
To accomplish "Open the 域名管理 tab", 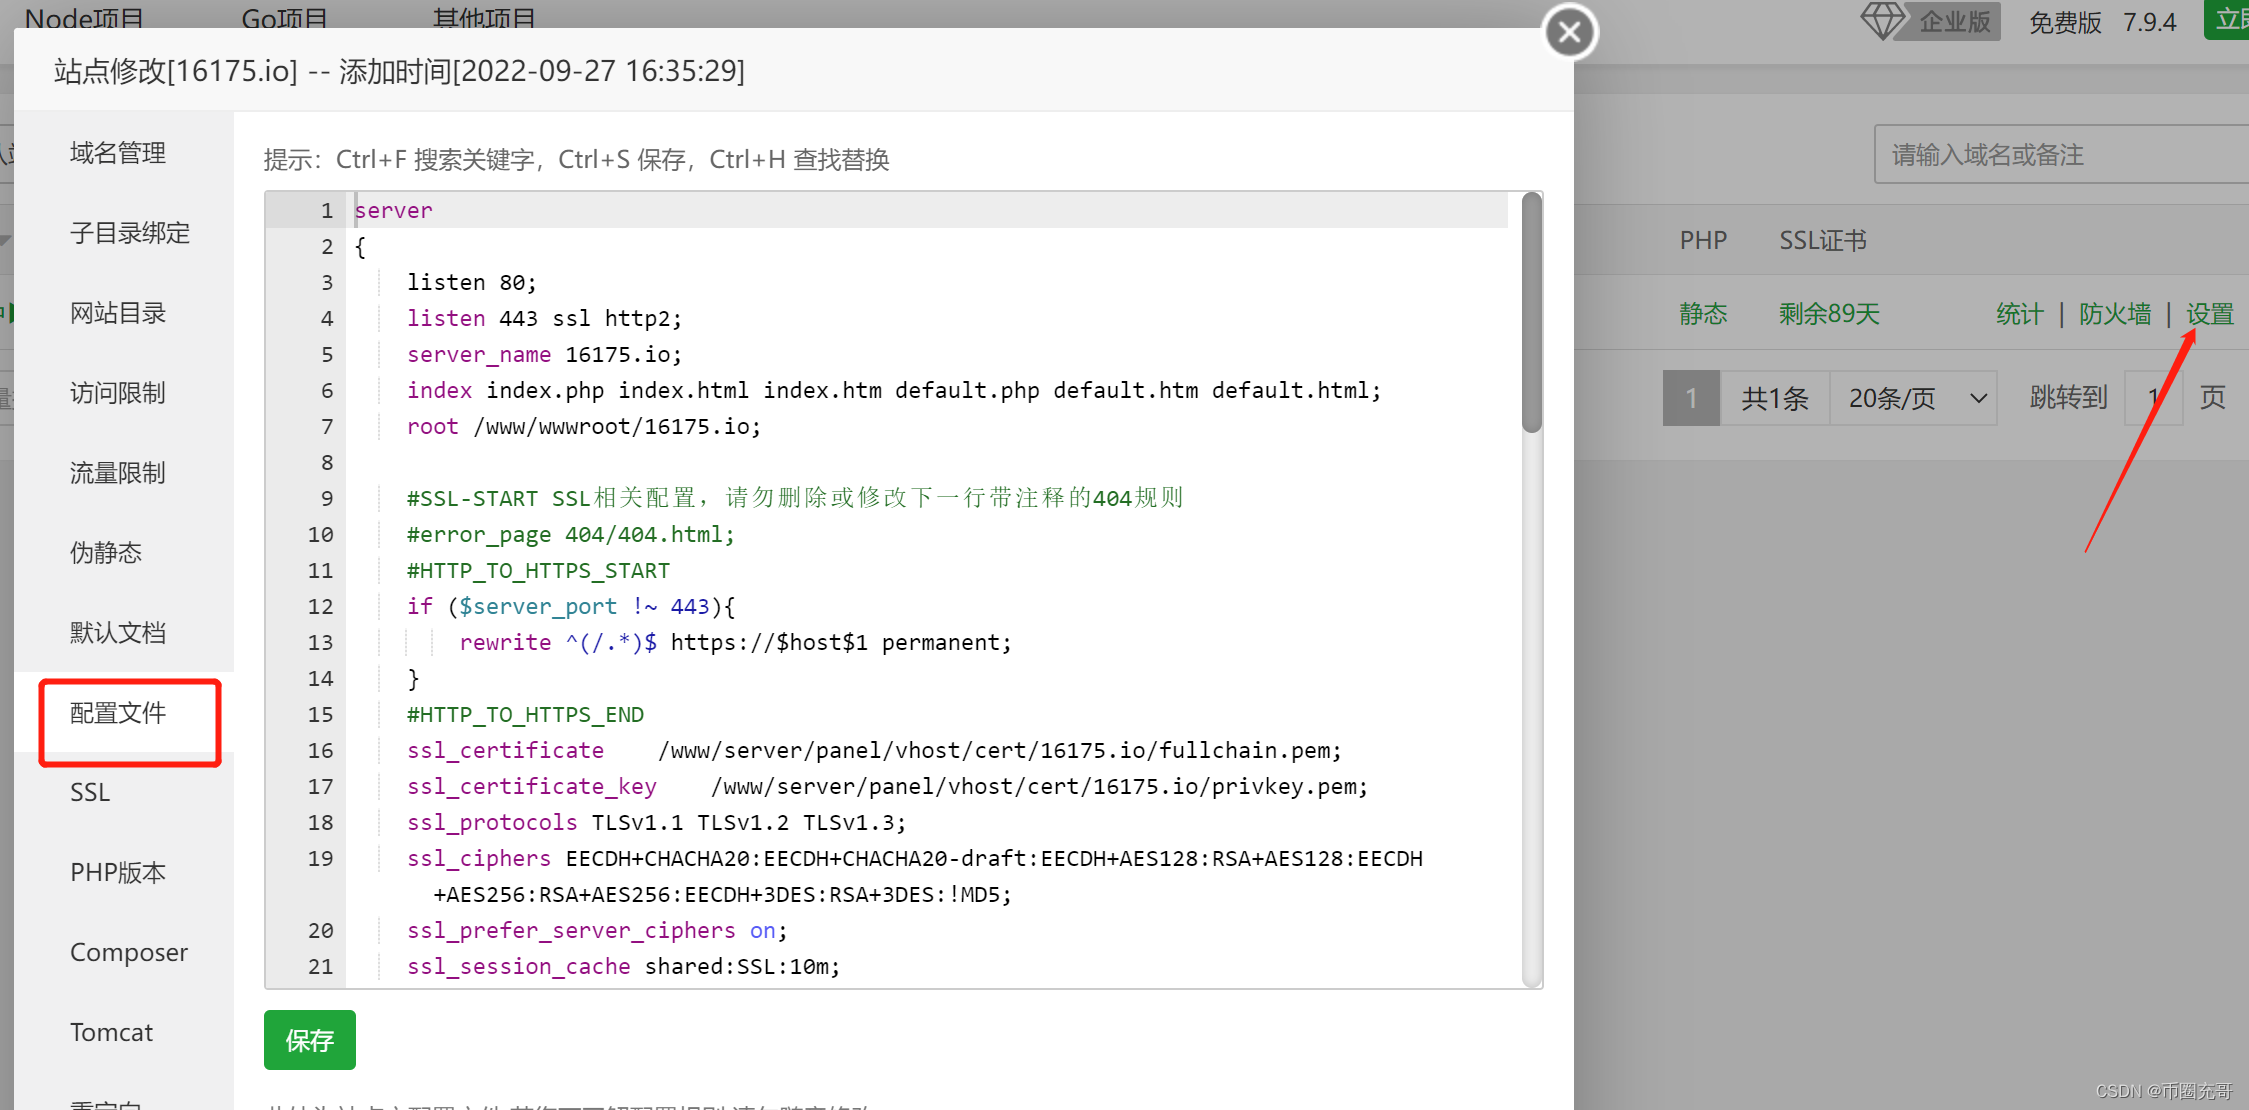I will [118, 153].
